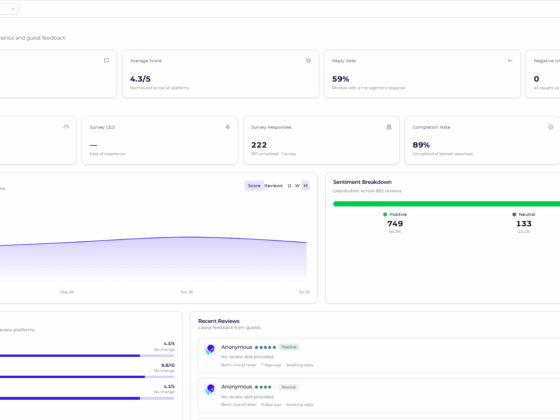
Task: Click the speech bubble icon in first card
Action: click(x=106, y=61)
